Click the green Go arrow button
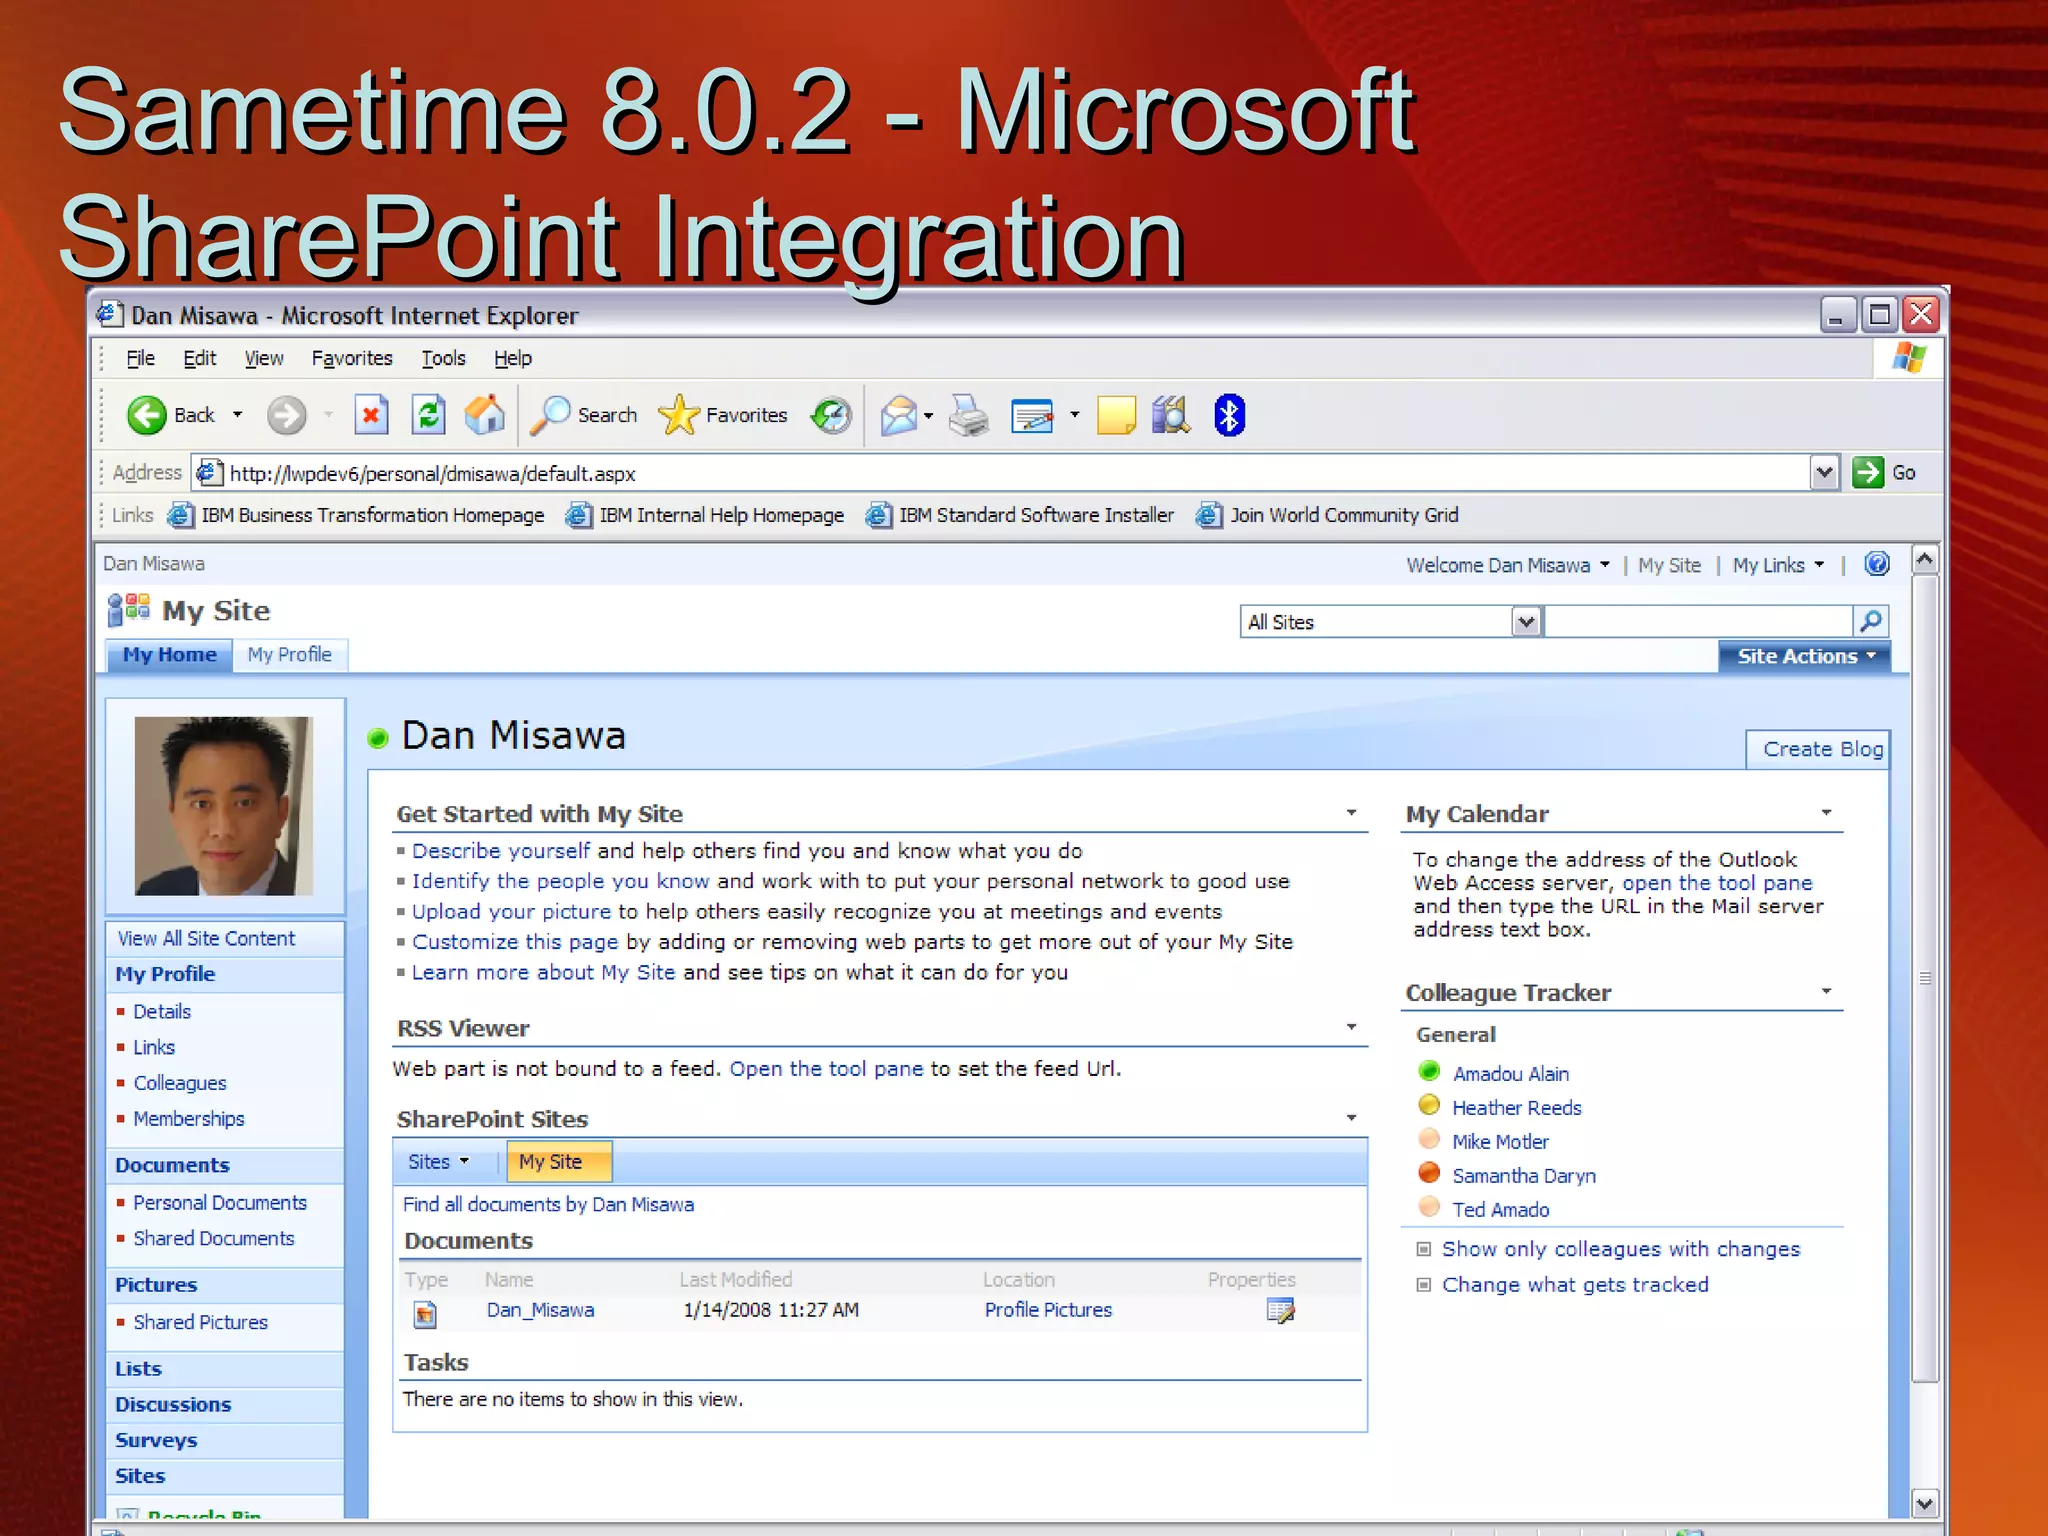 point(1867,472)
